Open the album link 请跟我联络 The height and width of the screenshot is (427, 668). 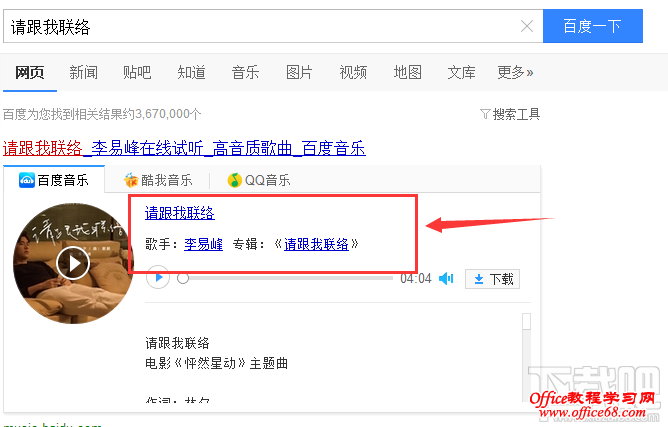(316, 244)
